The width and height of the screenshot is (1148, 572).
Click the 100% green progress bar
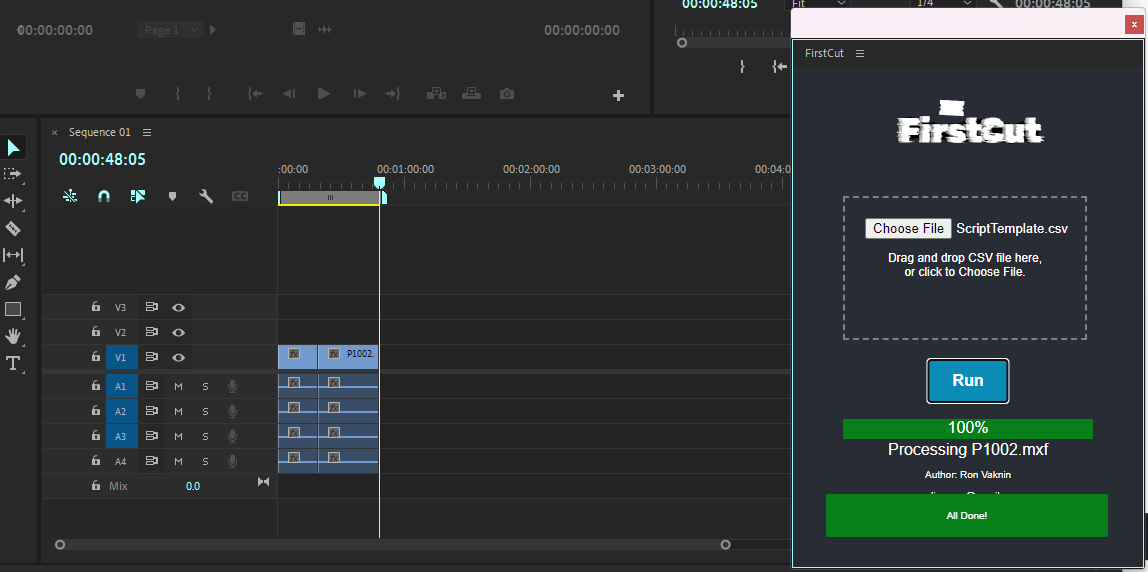pos(967,429)
